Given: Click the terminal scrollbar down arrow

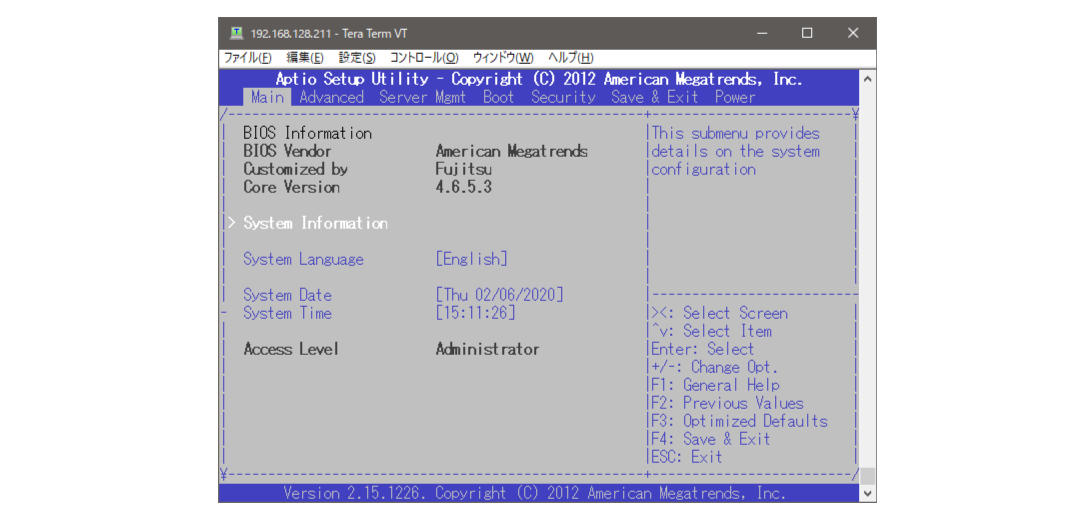Looking at the screenshot, I should point(868,494).
